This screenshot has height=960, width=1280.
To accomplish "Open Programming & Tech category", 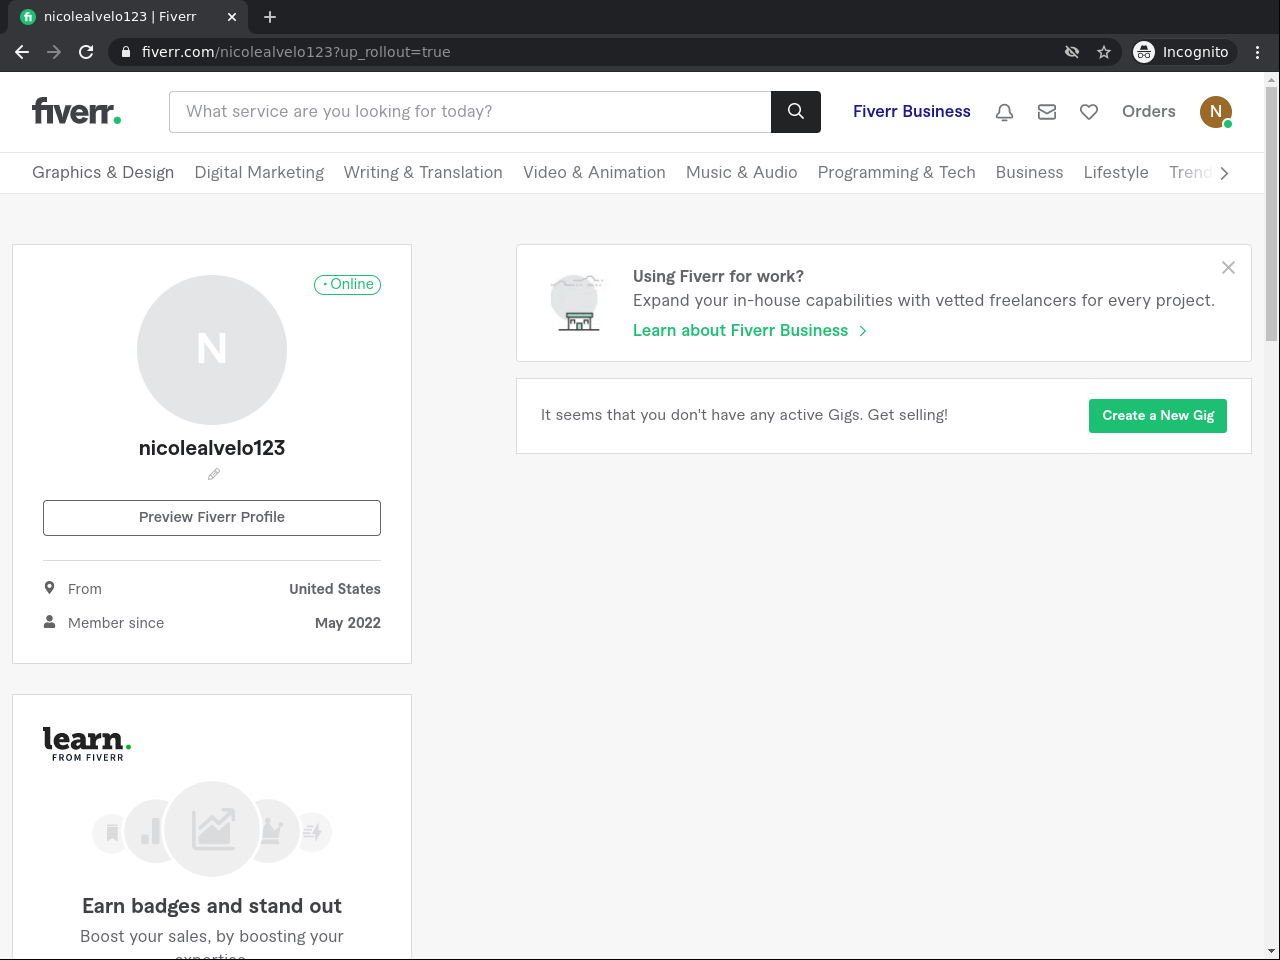I will (897, 172).
